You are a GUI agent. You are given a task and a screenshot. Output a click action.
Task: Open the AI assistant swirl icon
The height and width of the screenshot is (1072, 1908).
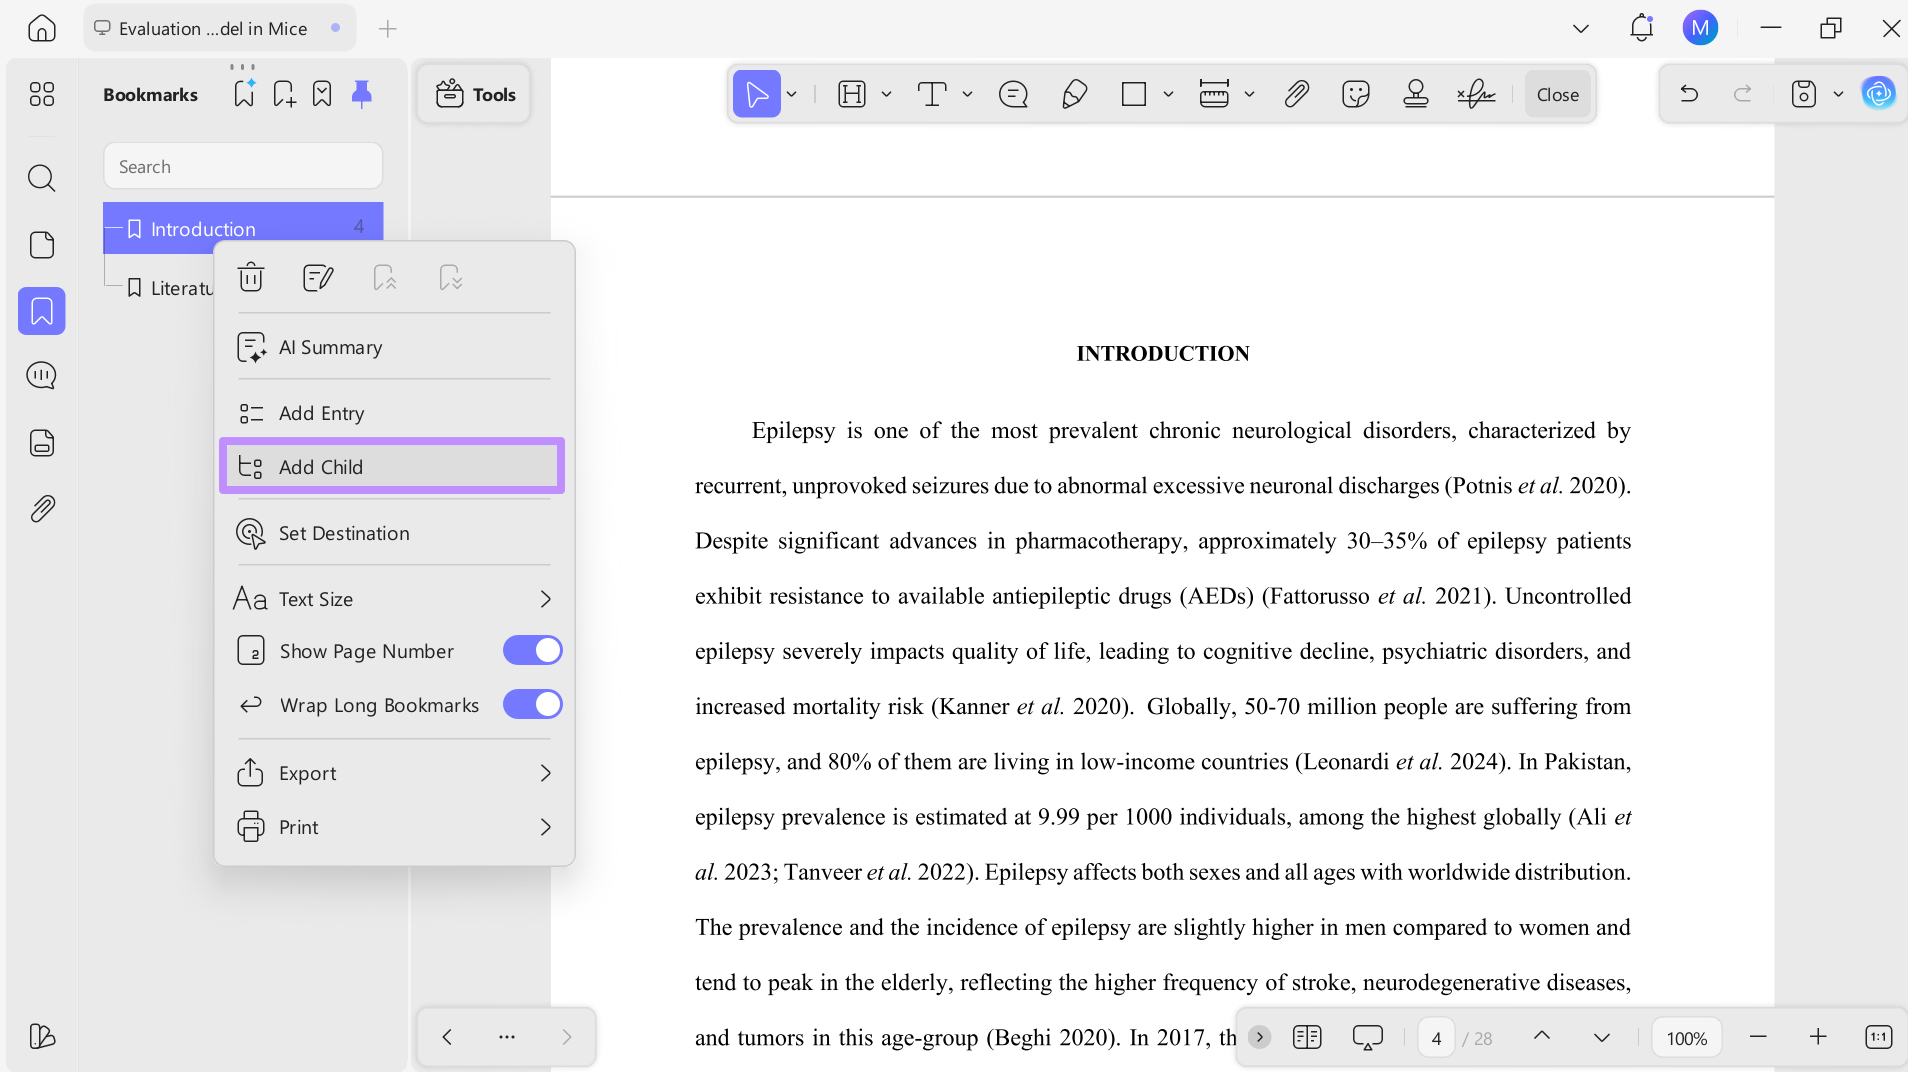click(x=1878, y=94)
